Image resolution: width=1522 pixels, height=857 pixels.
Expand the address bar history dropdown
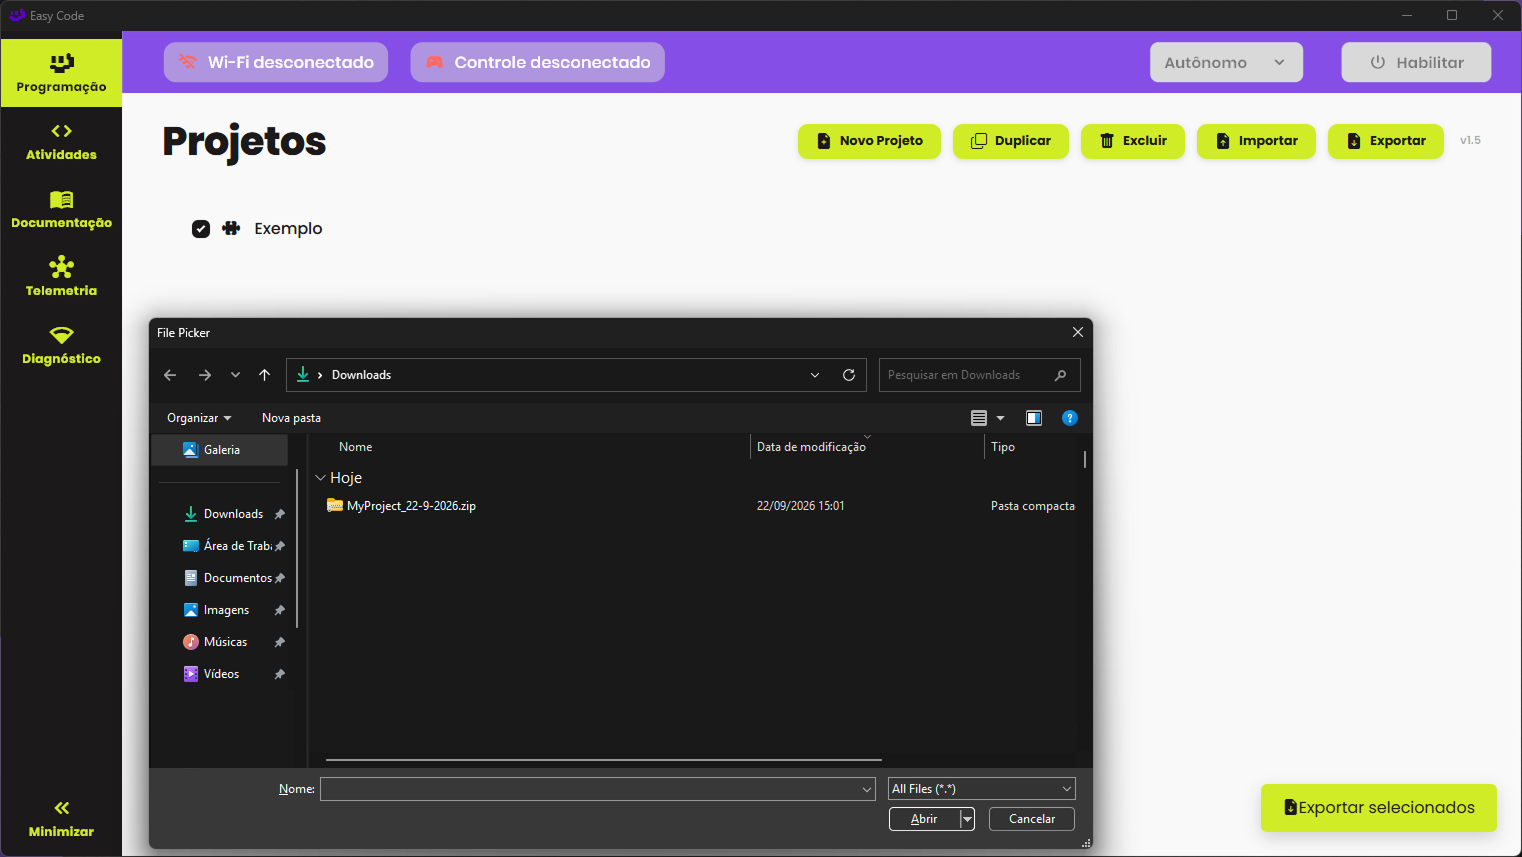tap(815, 375)
